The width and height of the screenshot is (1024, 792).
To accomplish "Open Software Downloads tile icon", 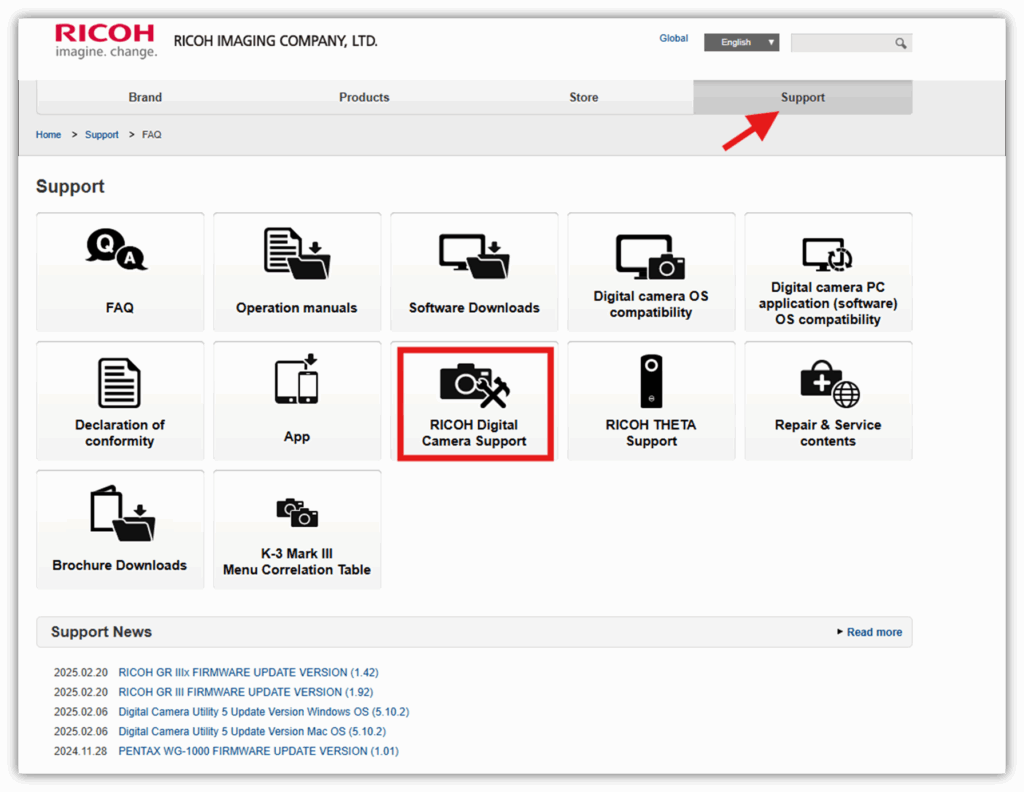I will tap(473, 254).
